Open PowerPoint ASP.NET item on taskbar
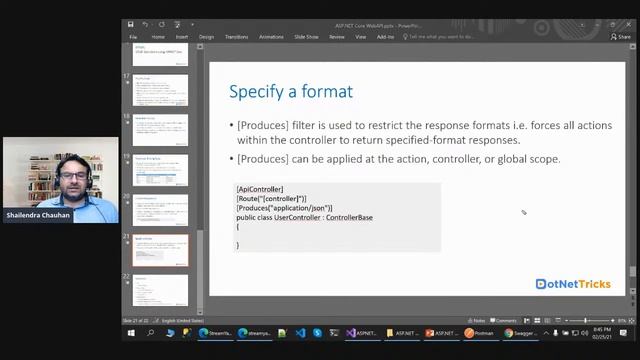 tap(441, 333)
